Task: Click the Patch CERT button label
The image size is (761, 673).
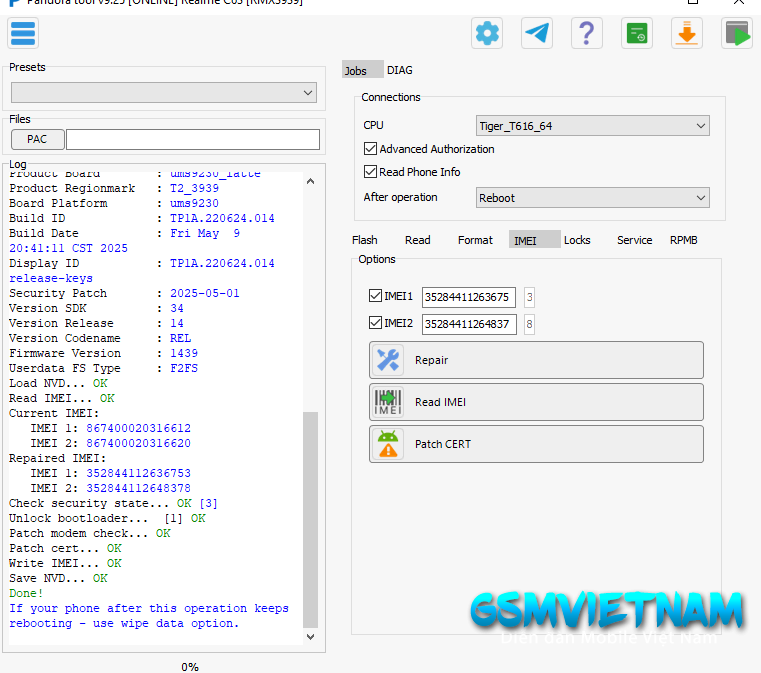Action: [443, 444]
